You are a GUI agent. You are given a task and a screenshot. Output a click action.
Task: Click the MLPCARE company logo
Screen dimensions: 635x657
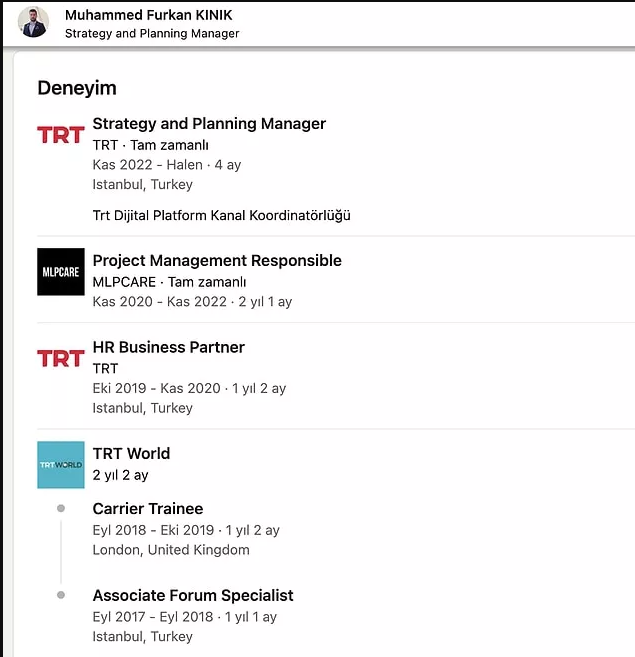tap(60, 271)
